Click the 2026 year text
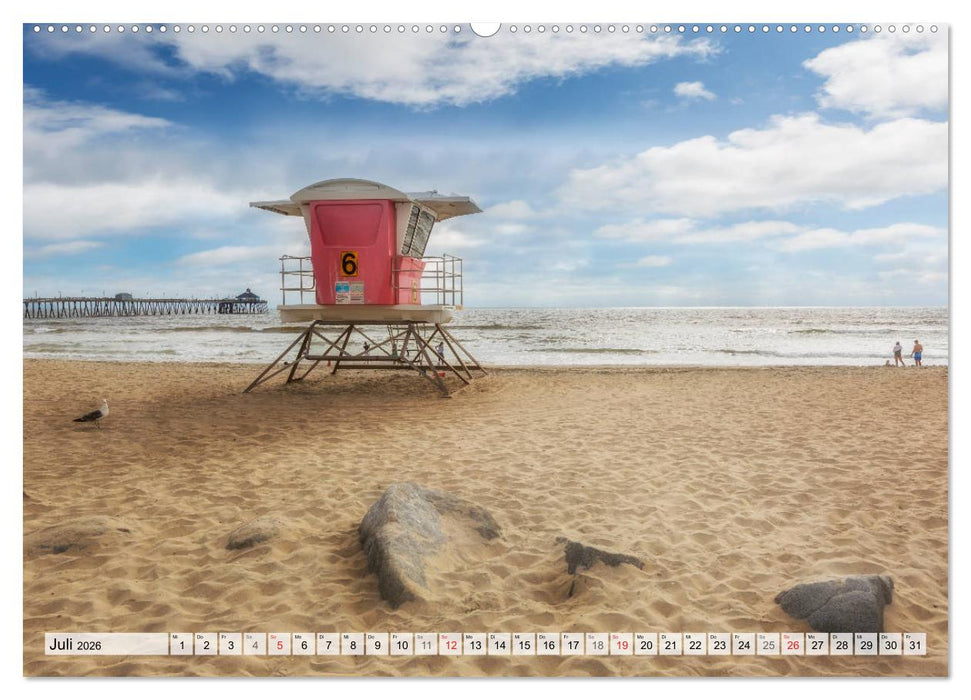Viewport: 971px width, 700px height. click(88, 646)
